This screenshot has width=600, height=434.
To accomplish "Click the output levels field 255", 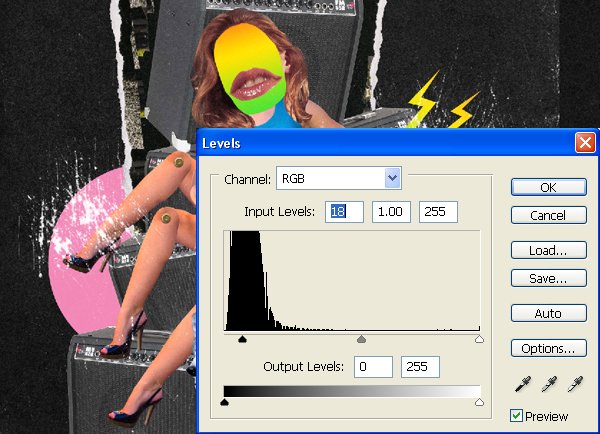I will pyautogui.click(x=420, y=367).
